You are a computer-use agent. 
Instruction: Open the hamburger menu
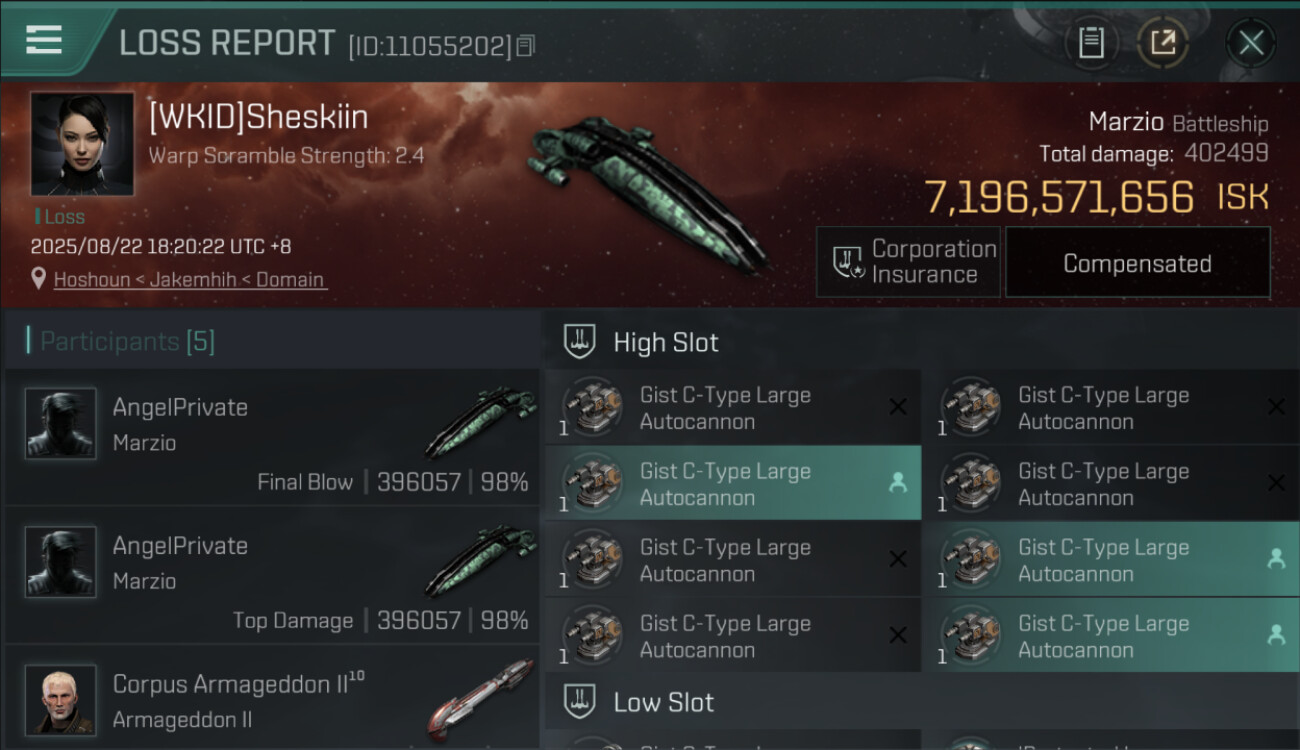(x=44, y=40)
